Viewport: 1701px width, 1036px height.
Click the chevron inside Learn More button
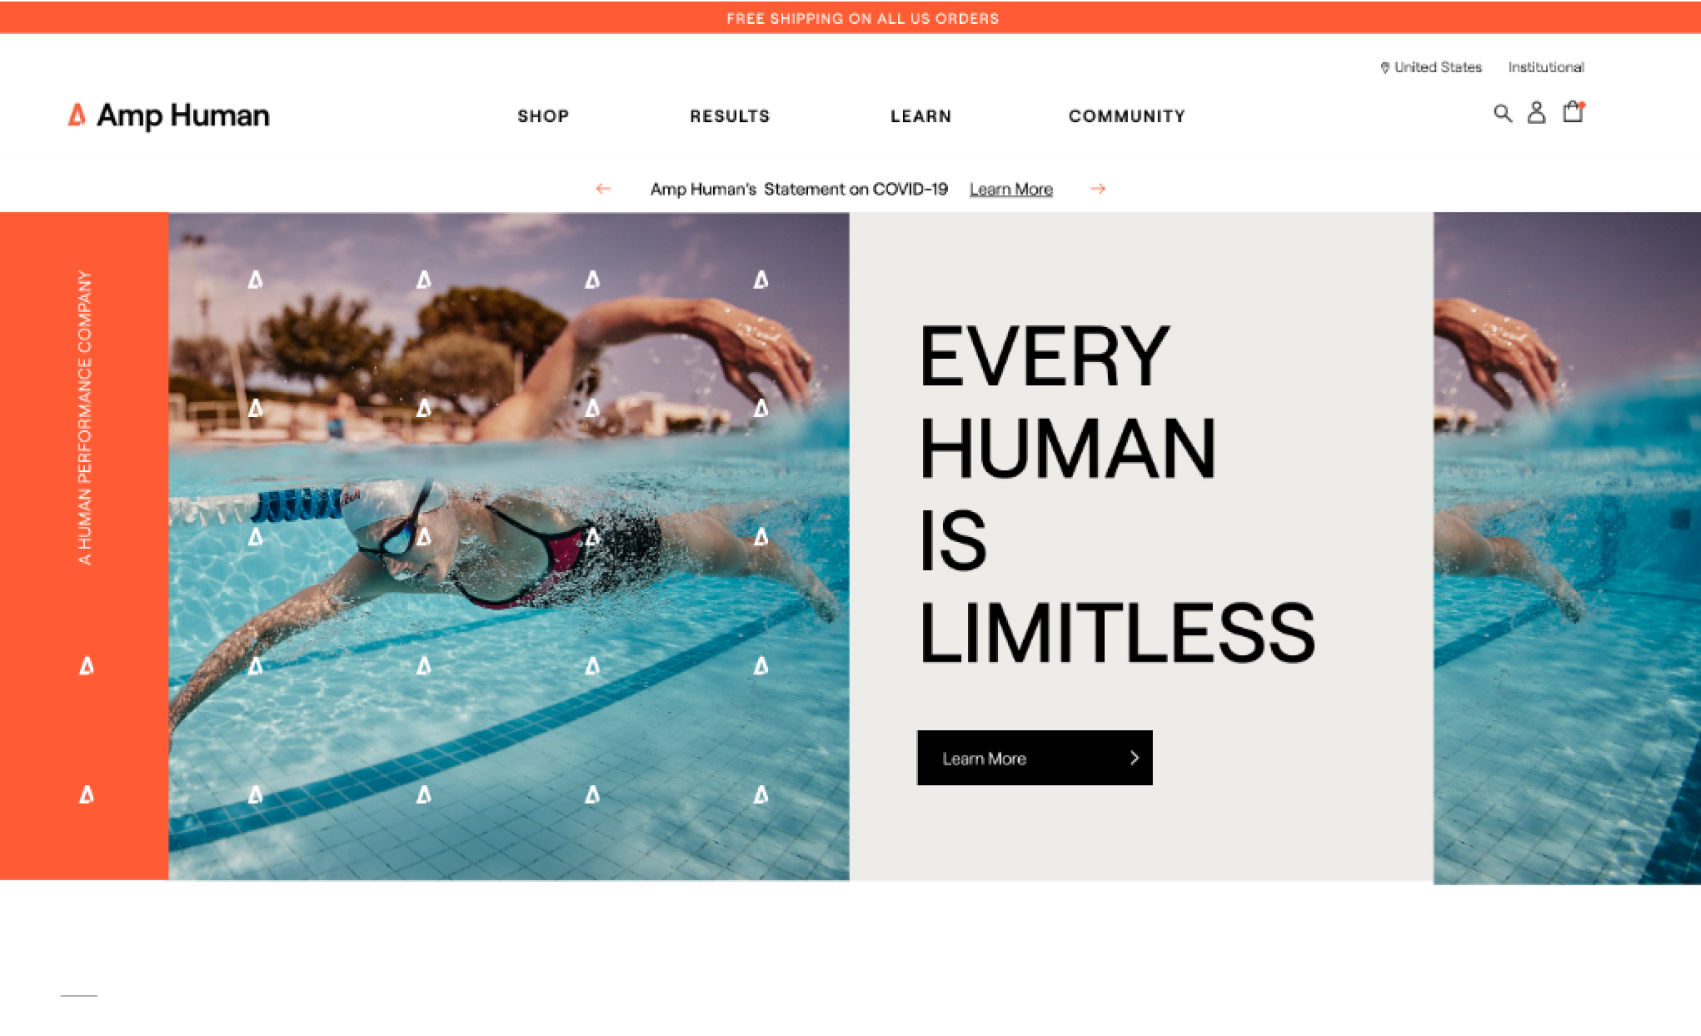click(1134, 758)
